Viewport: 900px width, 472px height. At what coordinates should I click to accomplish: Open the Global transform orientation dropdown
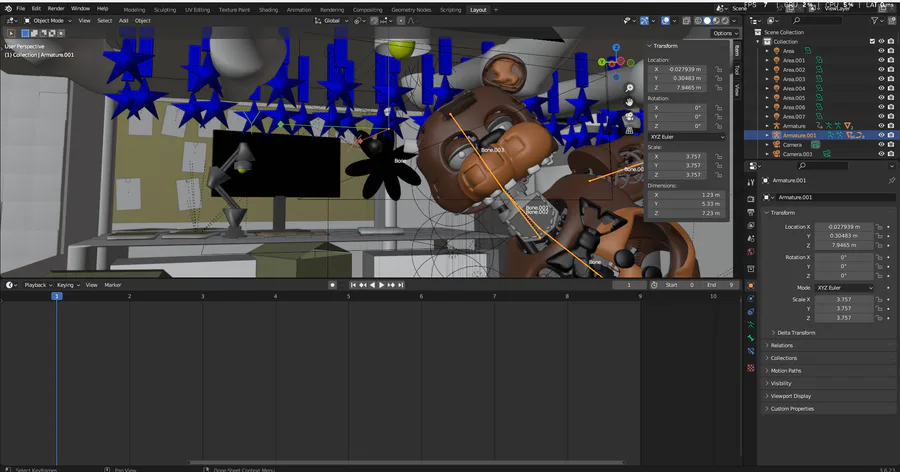tap(332, 21)
